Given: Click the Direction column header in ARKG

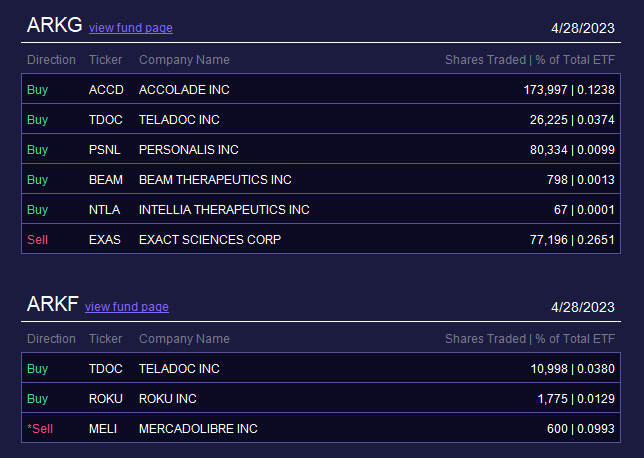Looking at the screenshot, I should point(51,60).
